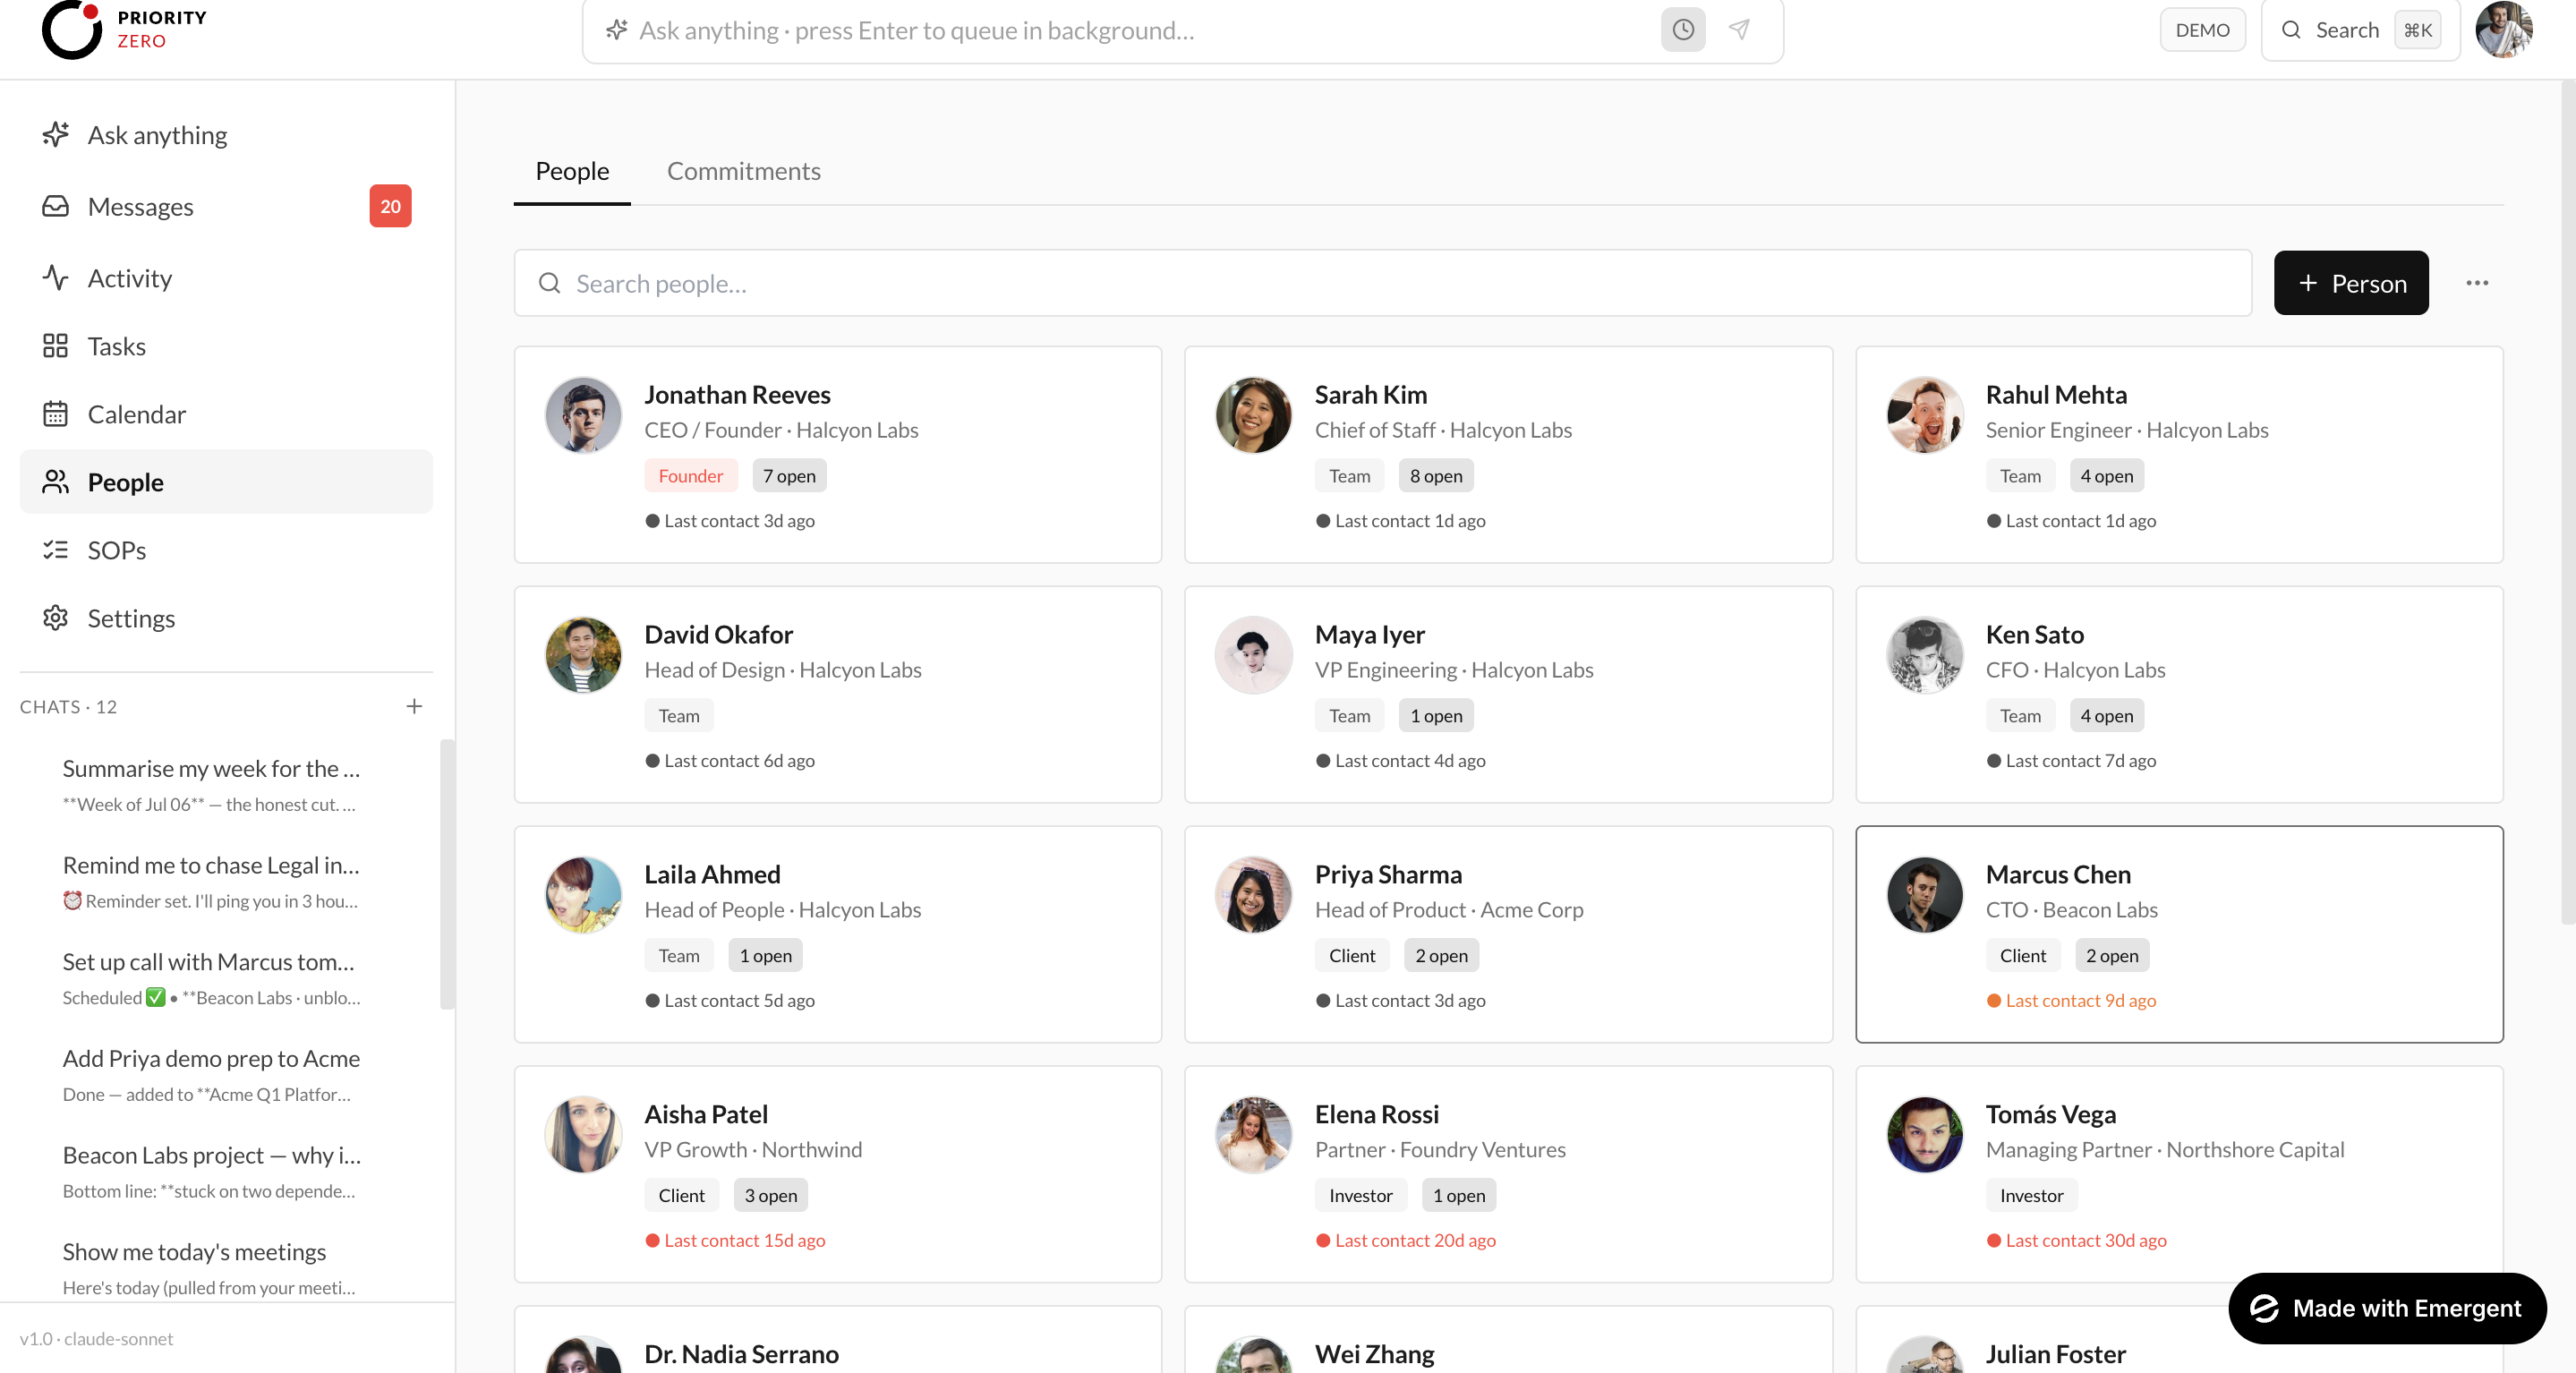Click the 7 open badge on Jonathan Reeves
The image size is (2576, 1373).
[789, 476]
